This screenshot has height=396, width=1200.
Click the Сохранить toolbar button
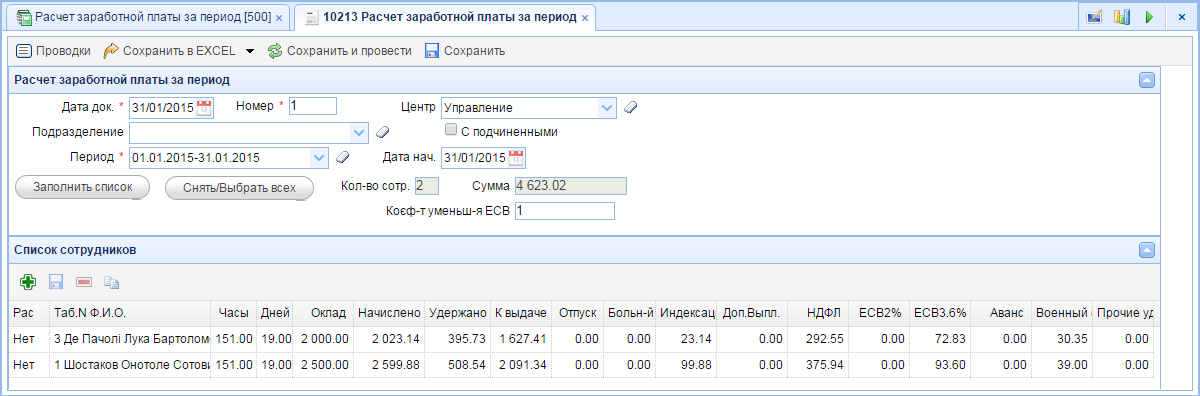[x=465, y=50]
